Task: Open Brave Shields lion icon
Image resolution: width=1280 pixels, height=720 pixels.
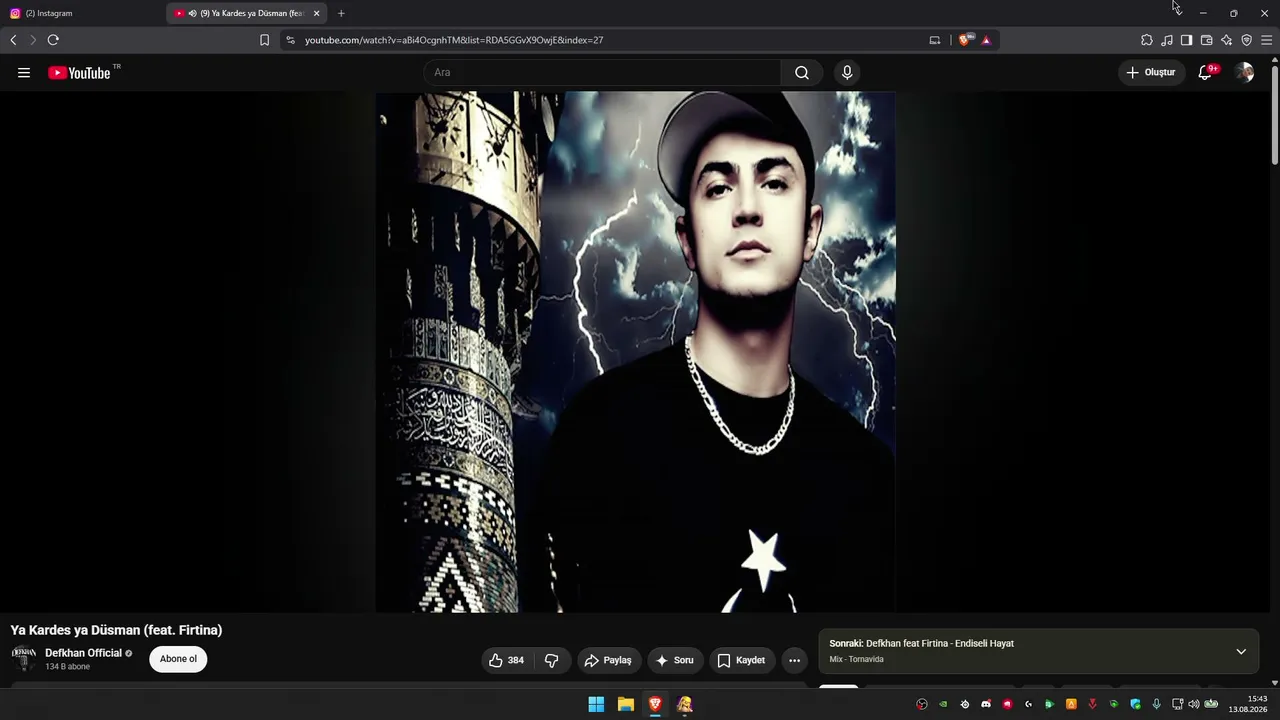Action: click(x=965, y=40)
